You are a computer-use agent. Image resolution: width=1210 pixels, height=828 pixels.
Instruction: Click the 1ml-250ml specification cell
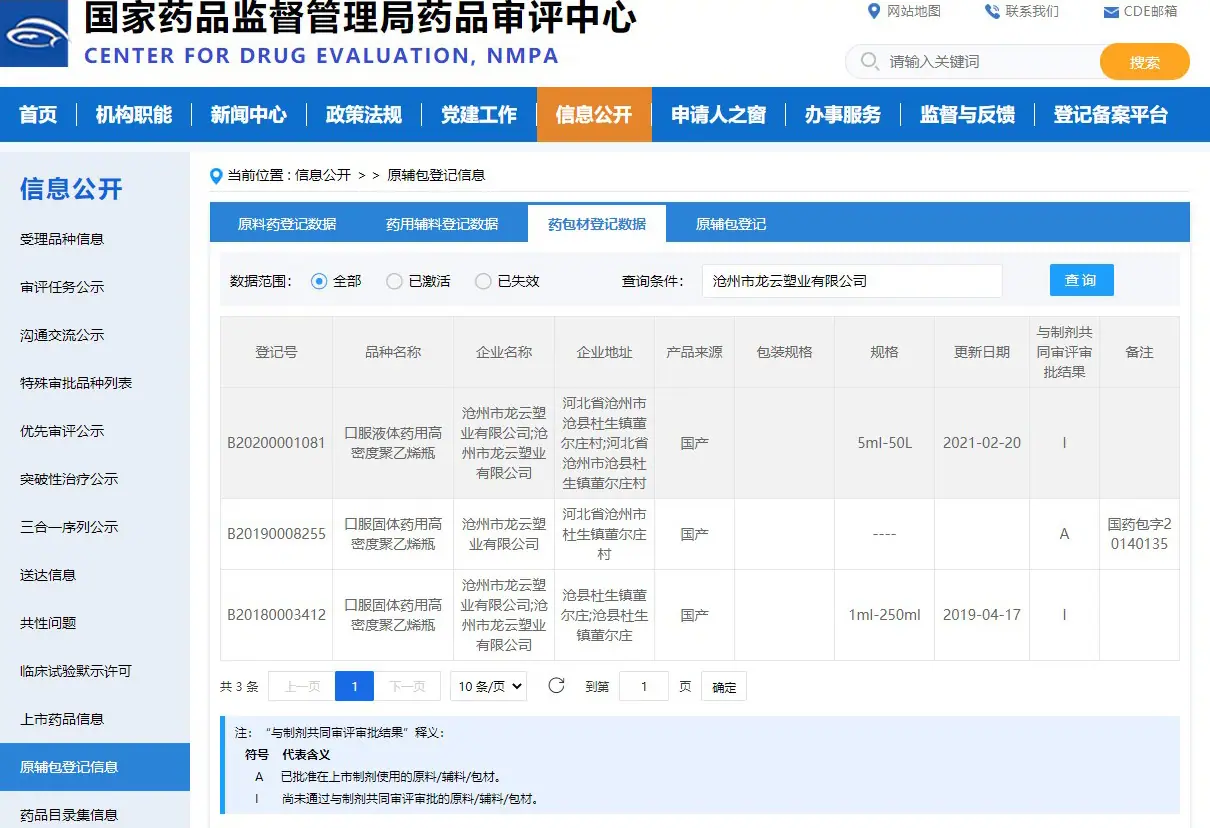884,615
